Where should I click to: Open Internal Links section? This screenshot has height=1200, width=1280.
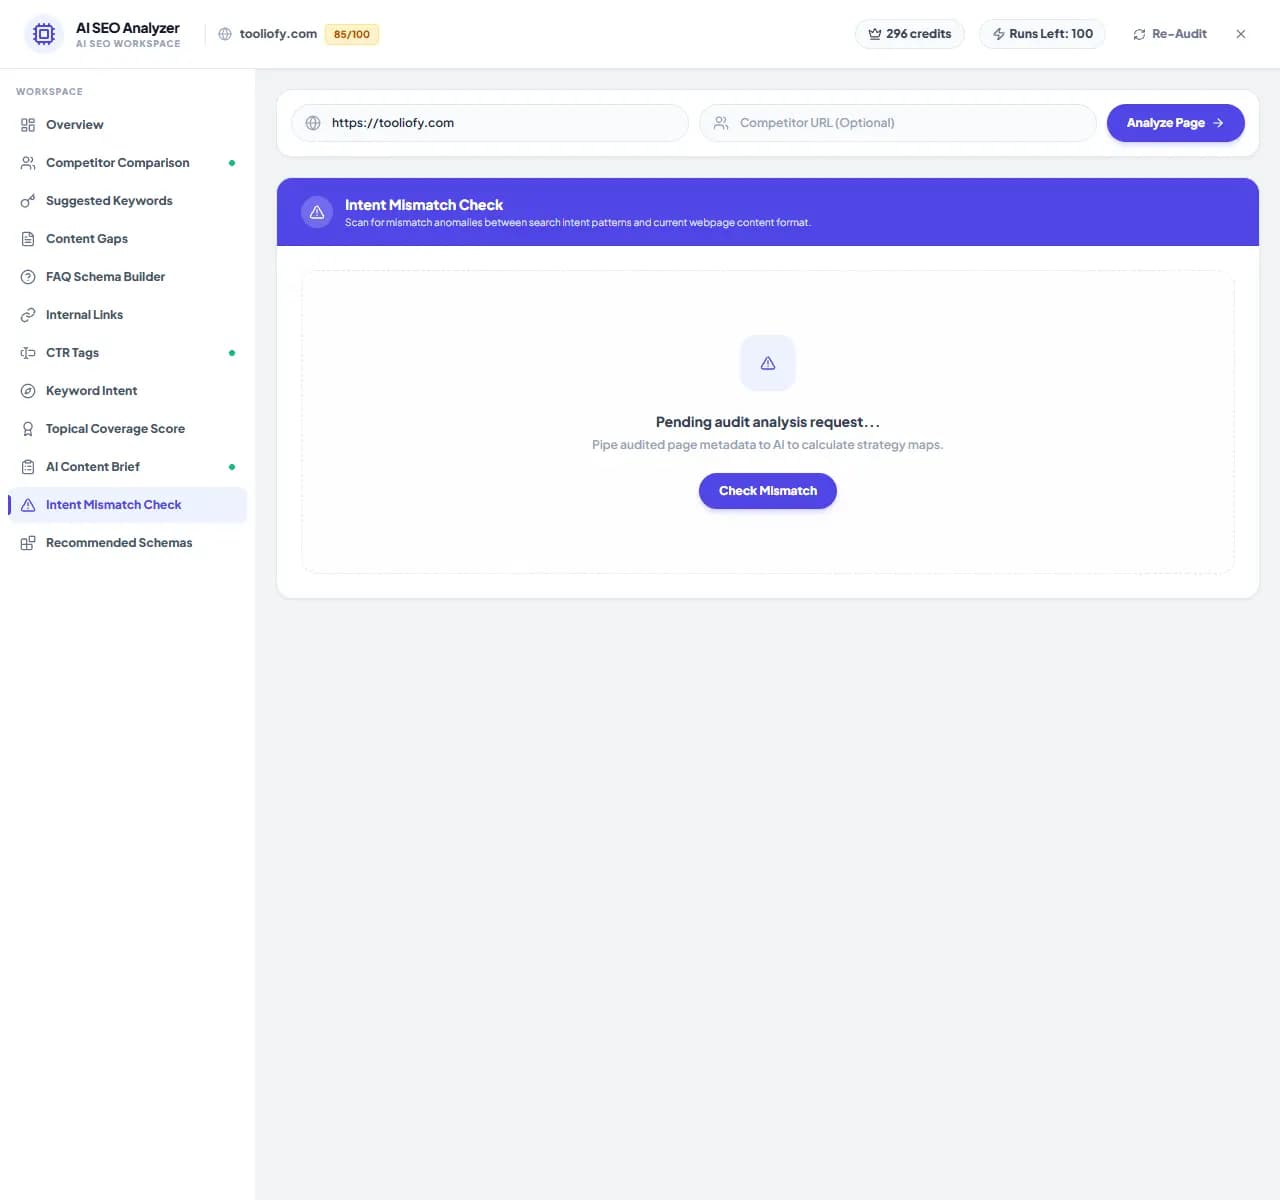[x=127, y=315]
